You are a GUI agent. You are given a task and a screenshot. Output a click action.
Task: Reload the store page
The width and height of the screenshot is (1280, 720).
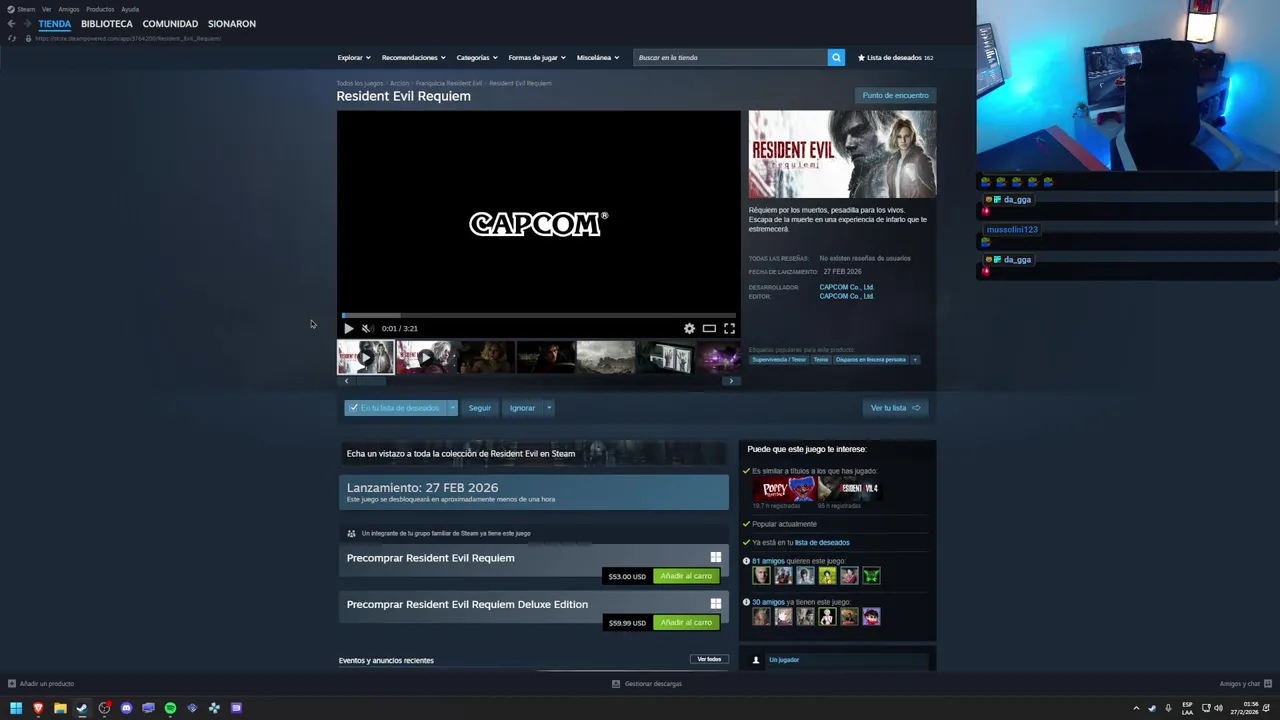click(12, 38)
